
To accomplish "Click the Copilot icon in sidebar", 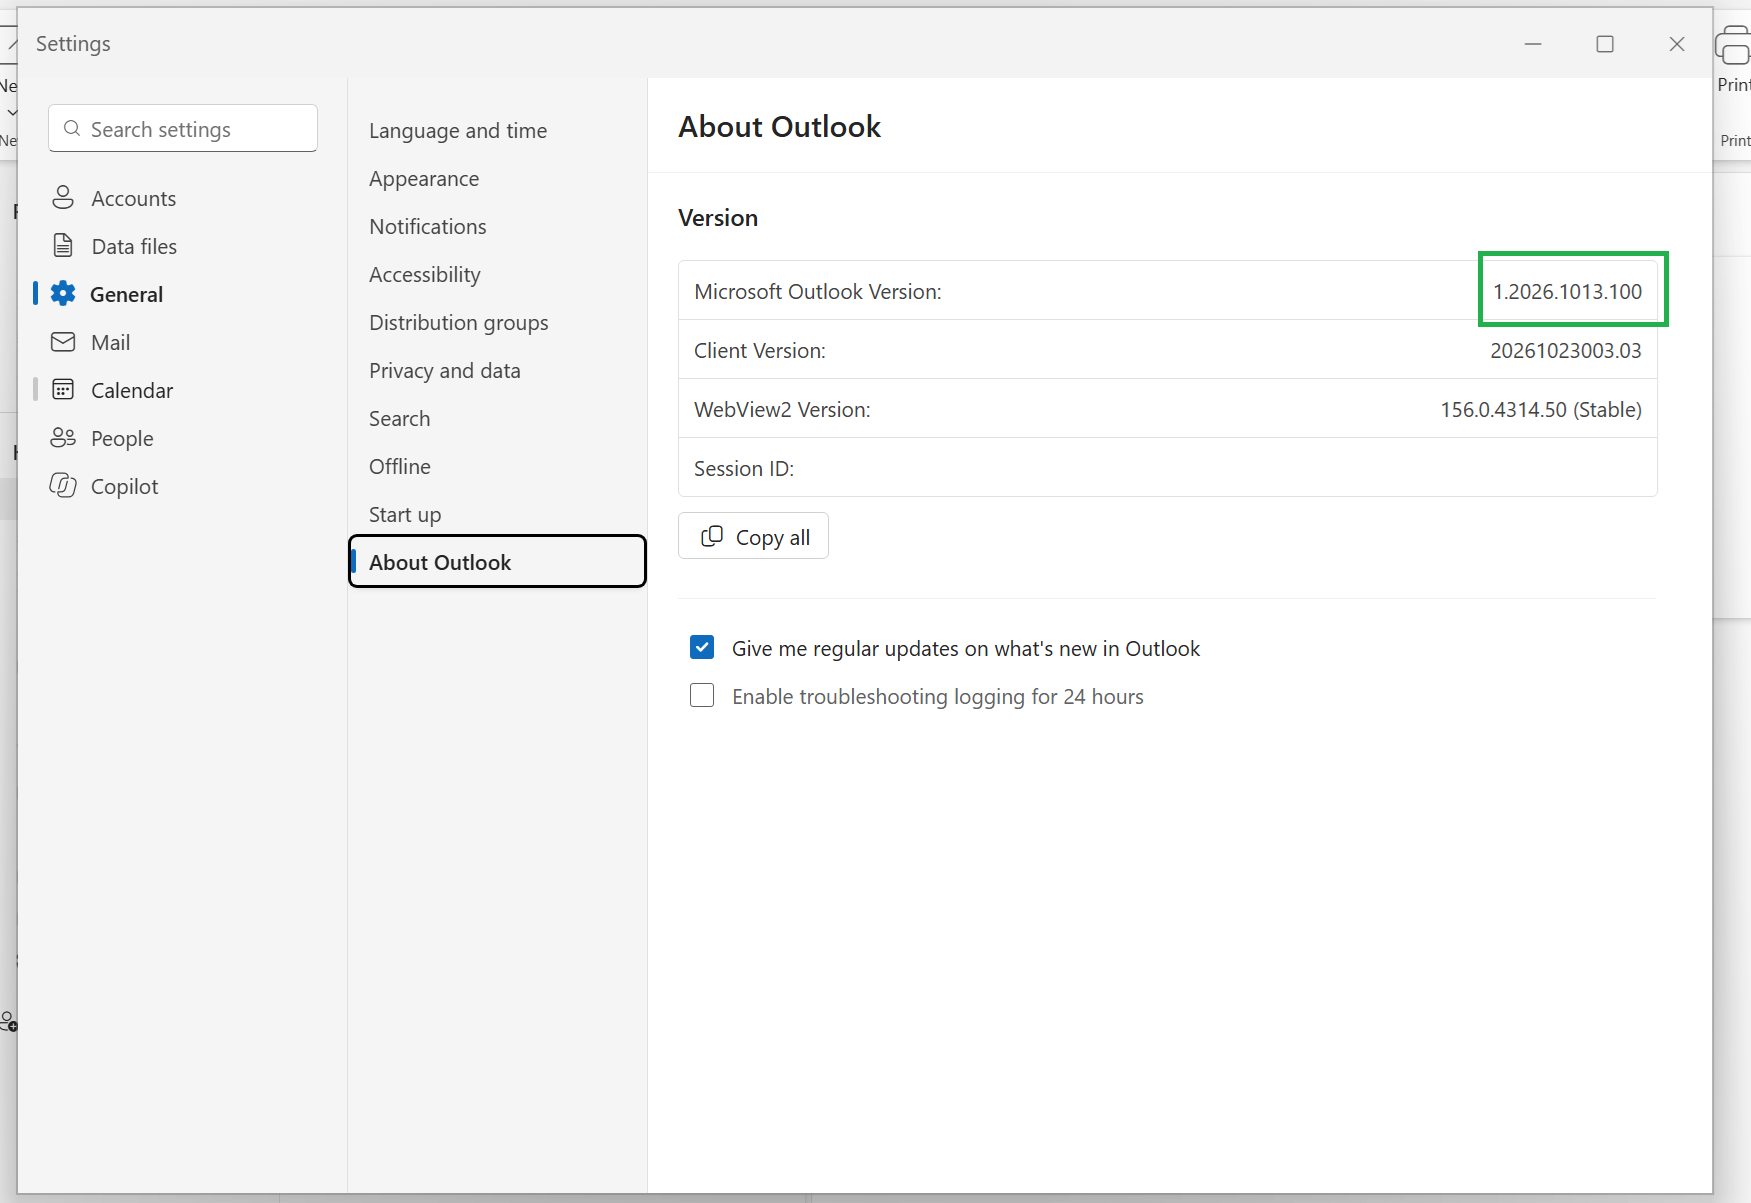I will pos(63,486).
